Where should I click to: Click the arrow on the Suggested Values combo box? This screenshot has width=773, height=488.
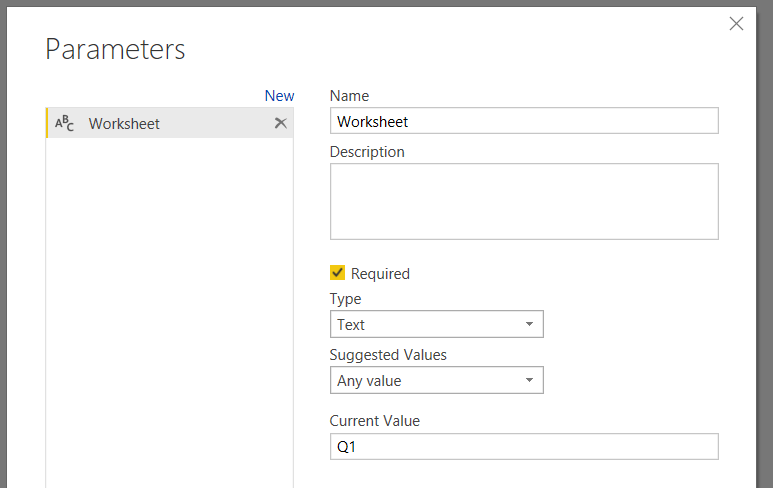click(529, 381)
